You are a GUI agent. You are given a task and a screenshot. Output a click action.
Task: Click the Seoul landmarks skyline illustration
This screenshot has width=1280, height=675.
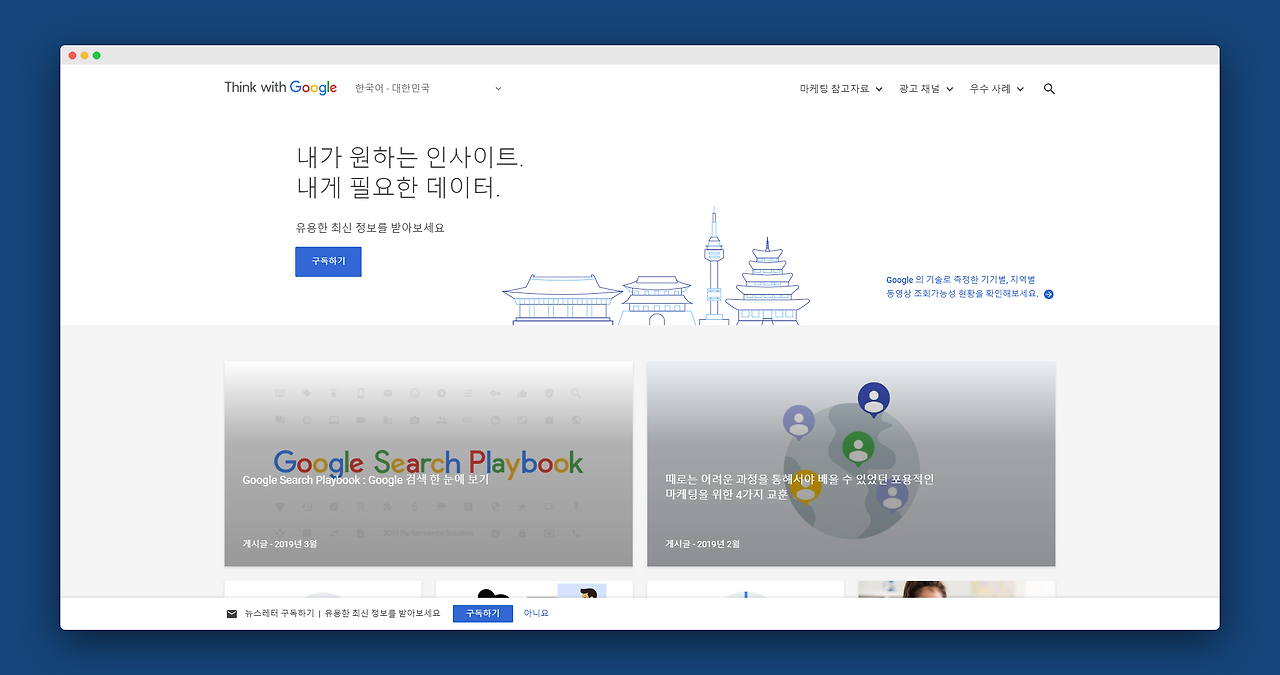point(656,266)
